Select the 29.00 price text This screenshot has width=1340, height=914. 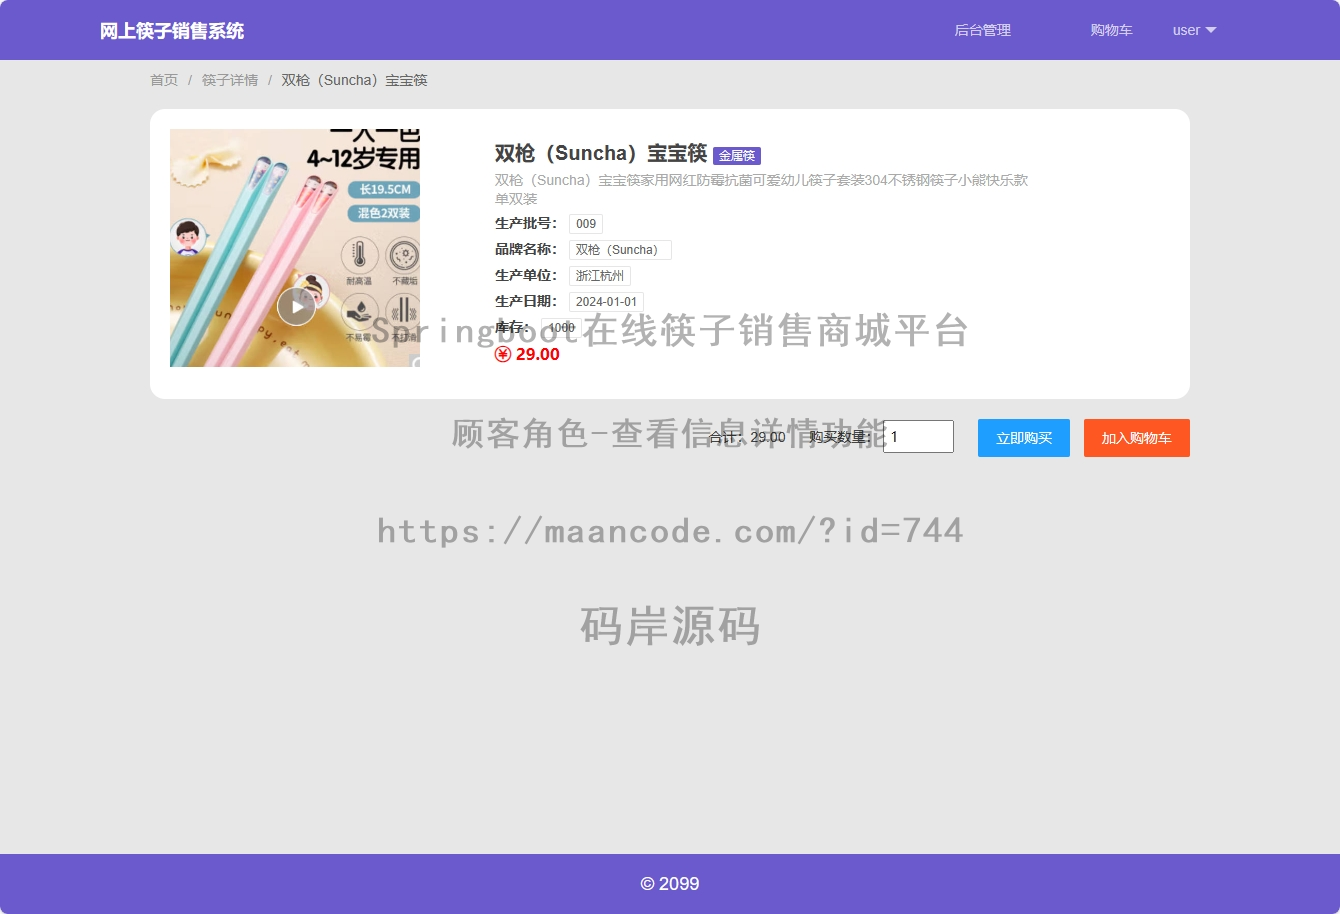tap(538, 354)
